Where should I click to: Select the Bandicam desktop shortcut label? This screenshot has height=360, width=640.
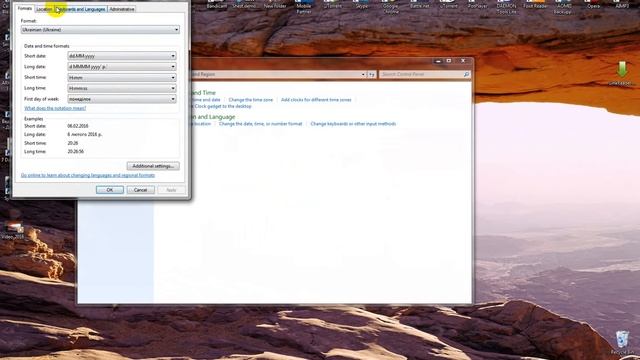(217, 6)
